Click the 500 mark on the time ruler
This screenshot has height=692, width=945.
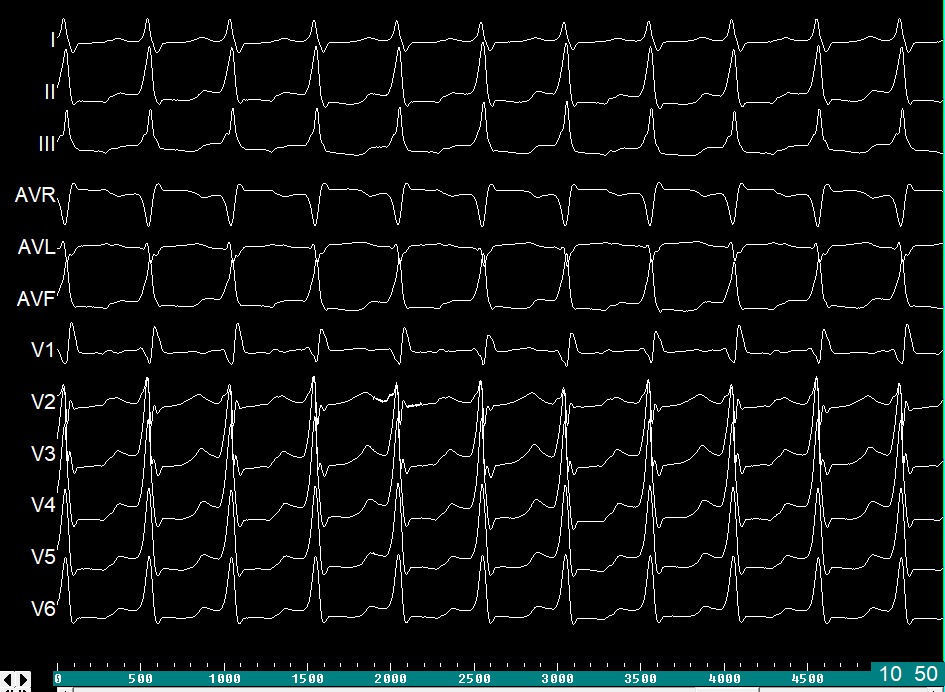point(141,679)
